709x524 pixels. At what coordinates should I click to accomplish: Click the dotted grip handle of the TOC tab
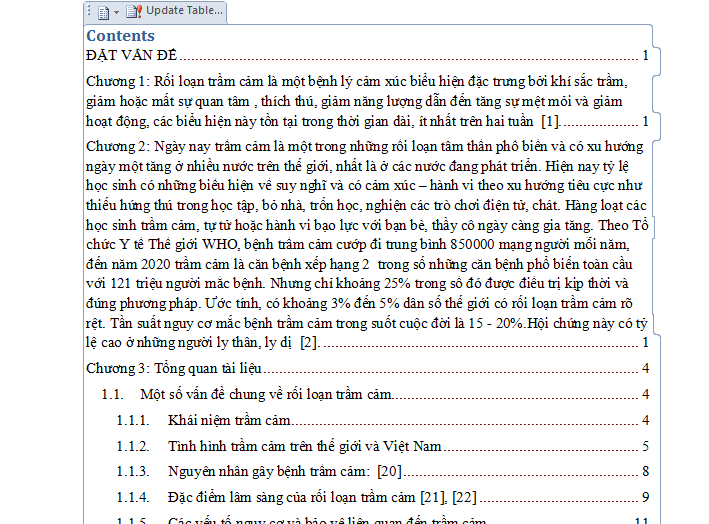pyautogui.click(x=91, y=12)
